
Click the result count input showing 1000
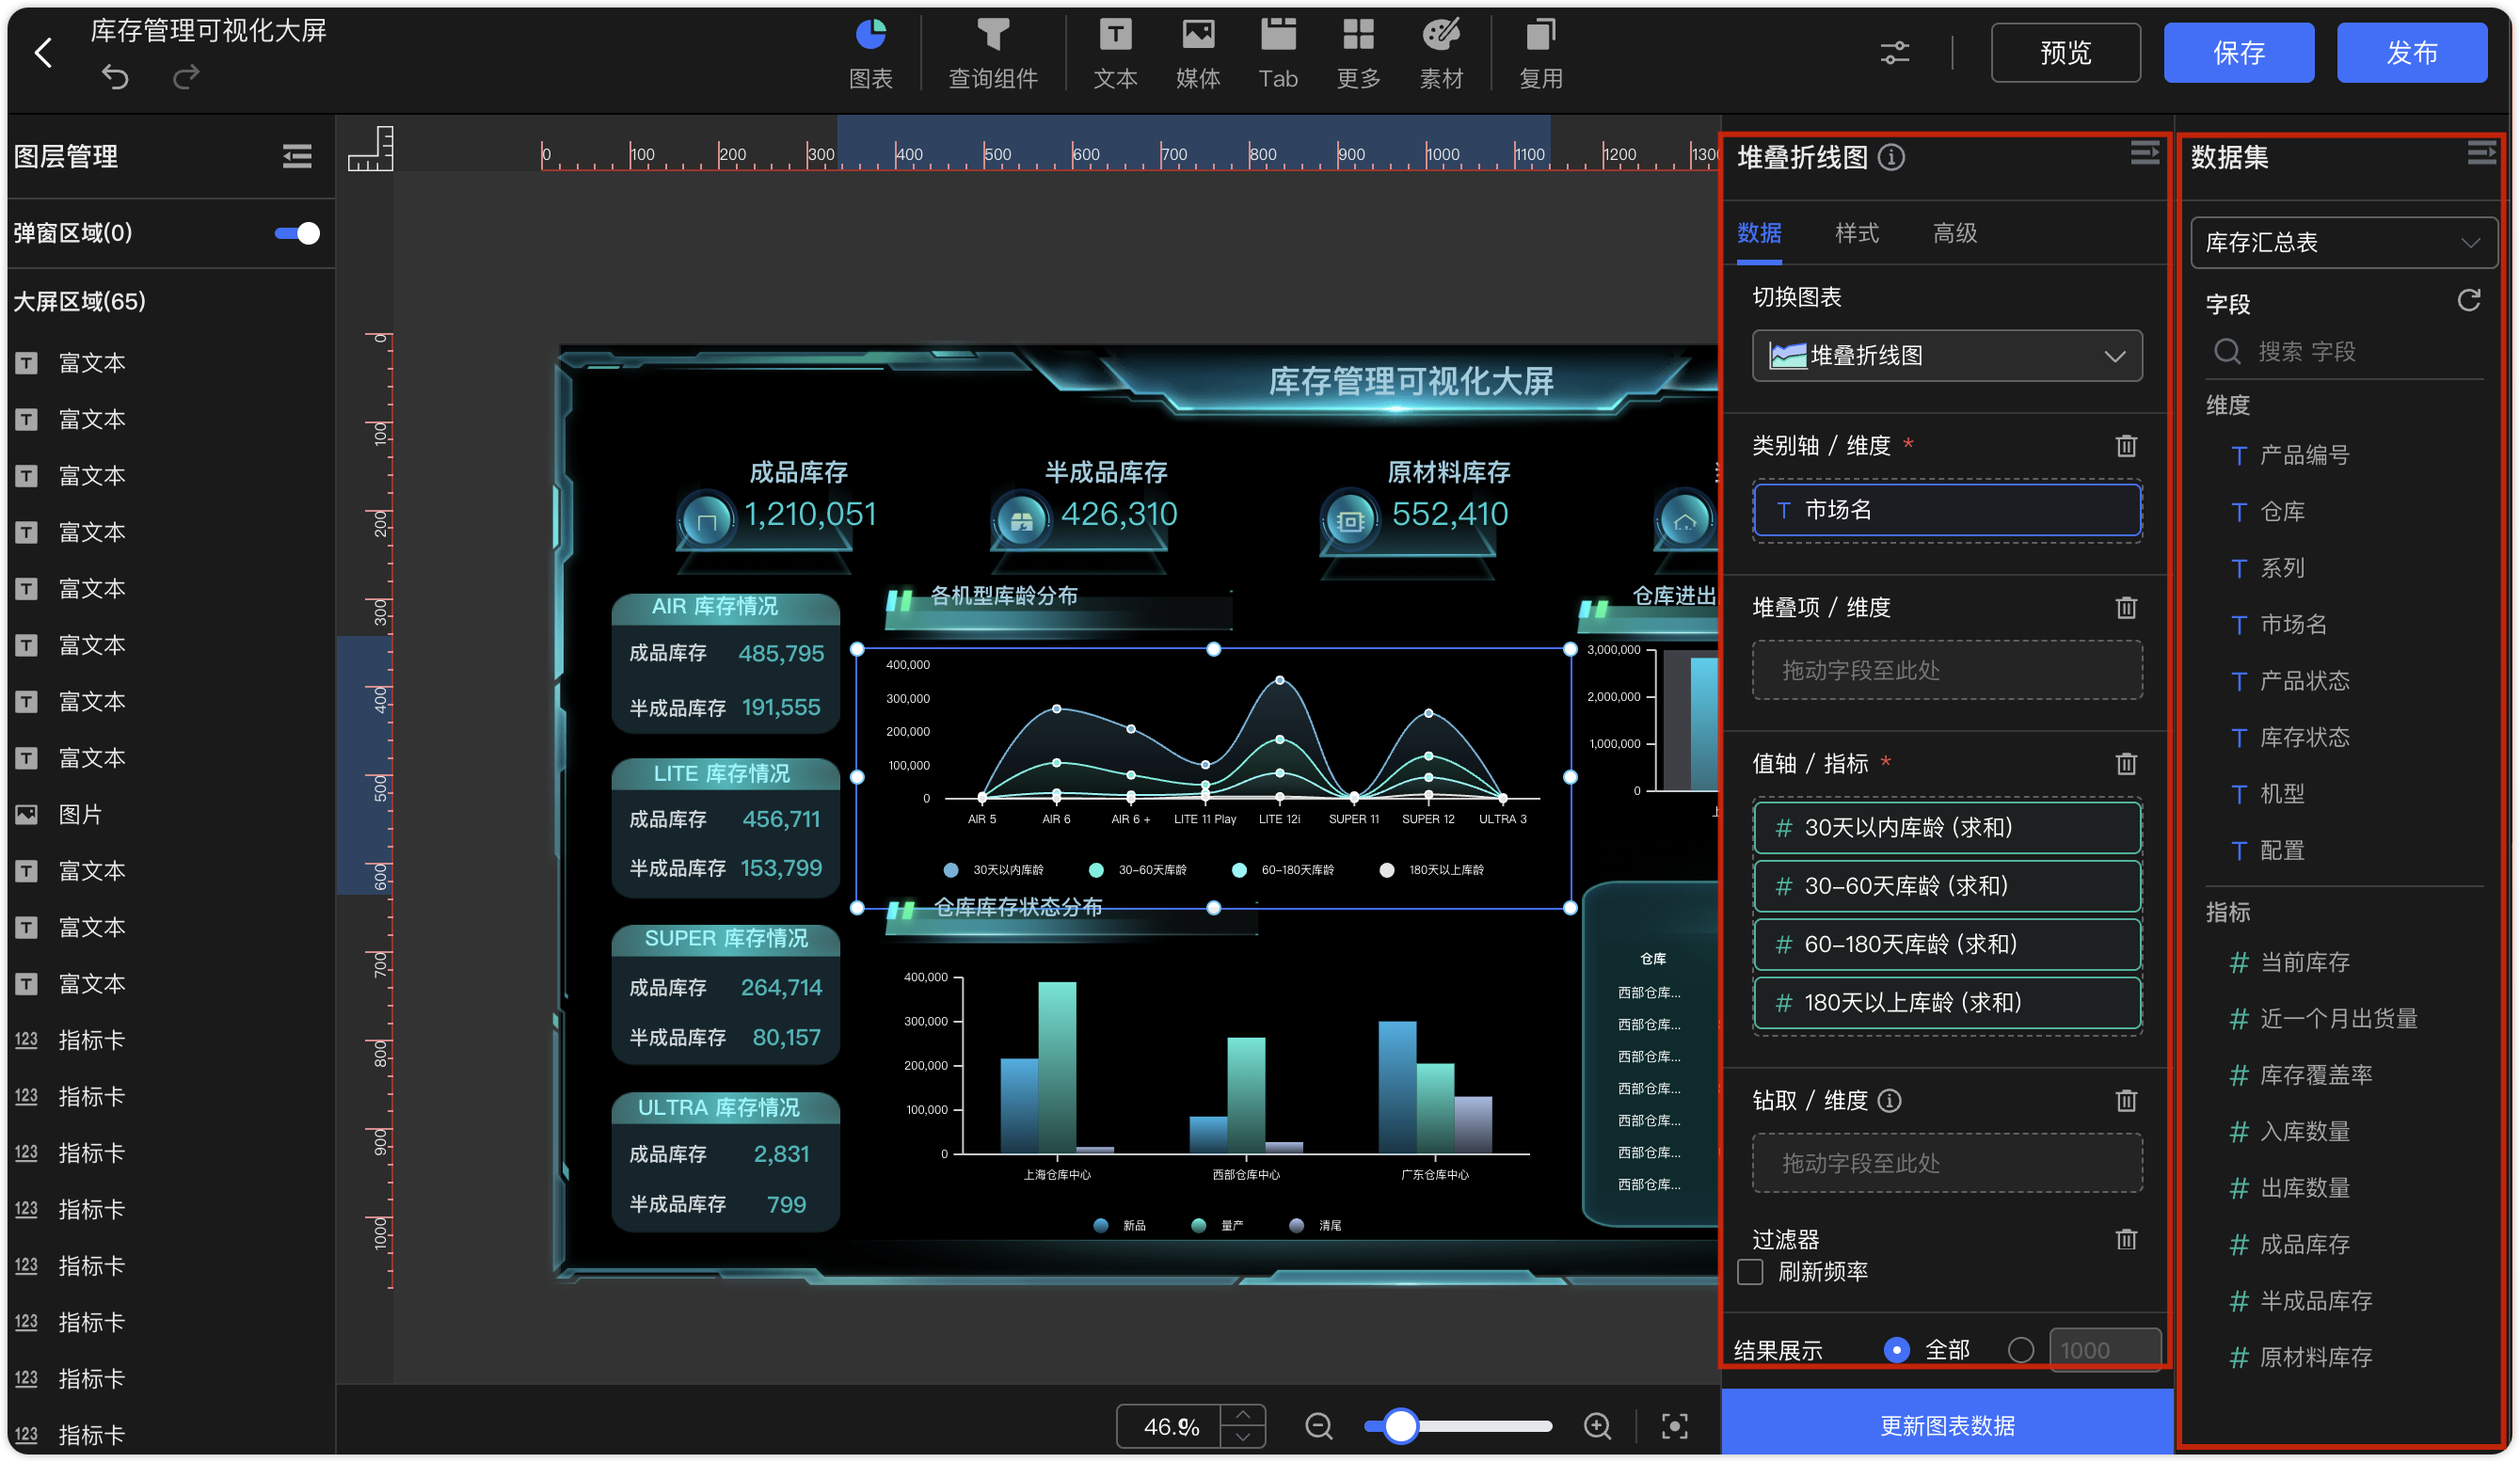(2105, 1349)
